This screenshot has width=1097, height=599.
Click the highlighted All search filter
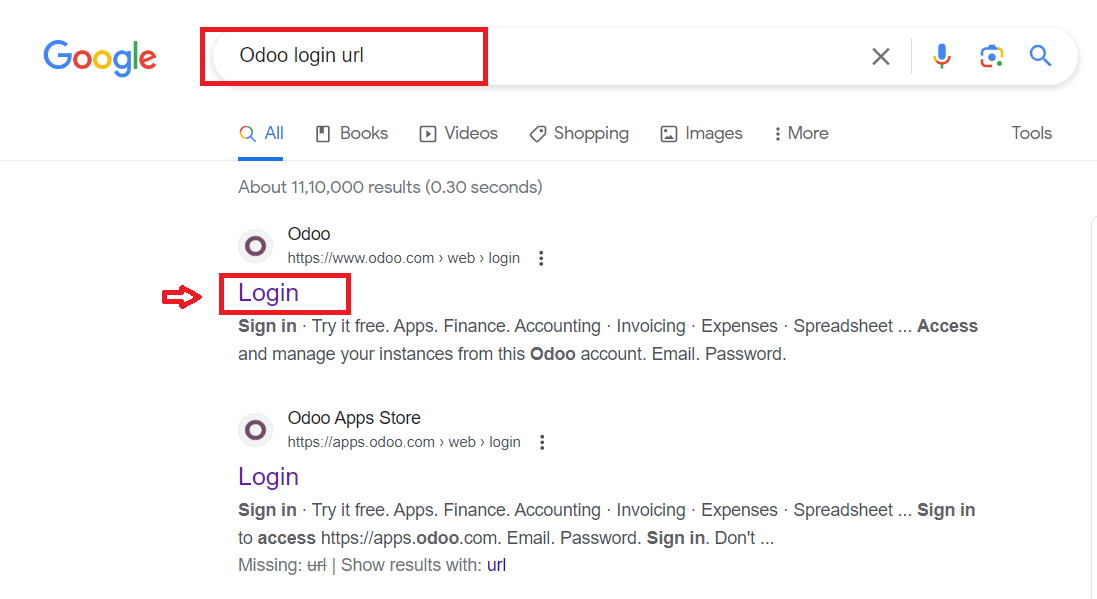[261, 131]
